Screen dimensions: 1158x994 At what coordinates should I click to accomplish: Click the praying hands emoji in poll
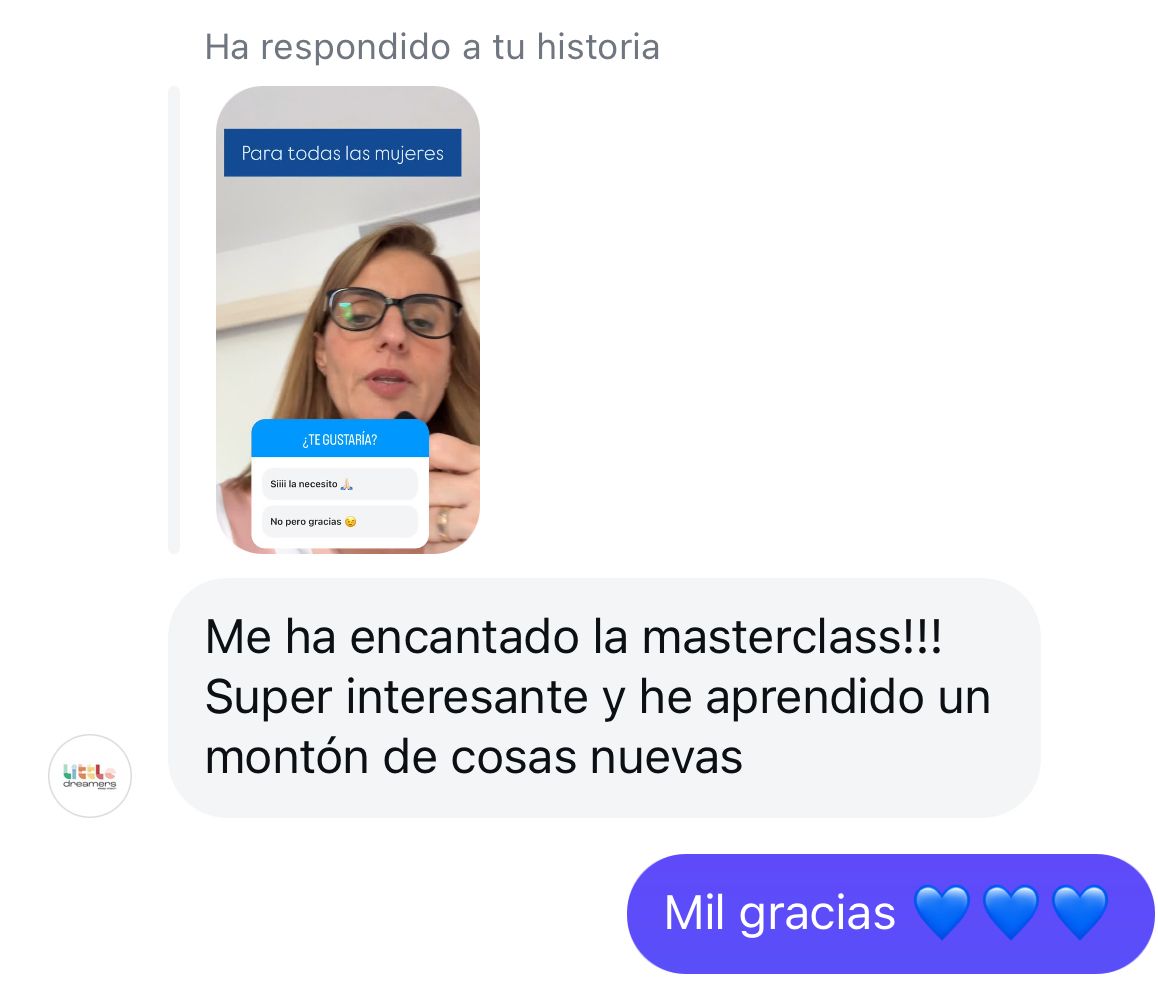point(346,484)
